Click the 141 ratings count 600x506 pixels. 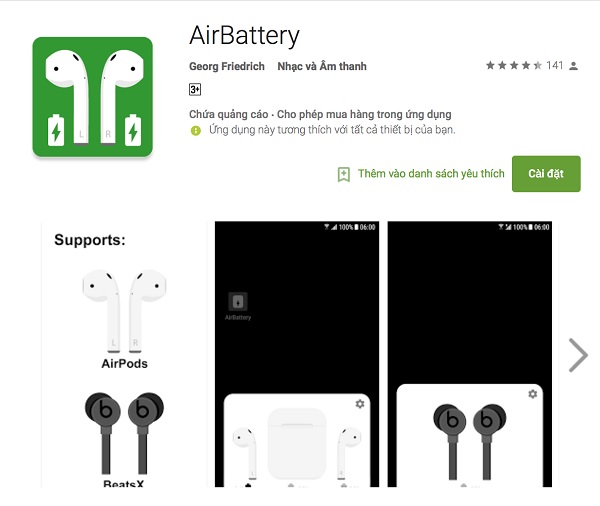coord(554,65)
